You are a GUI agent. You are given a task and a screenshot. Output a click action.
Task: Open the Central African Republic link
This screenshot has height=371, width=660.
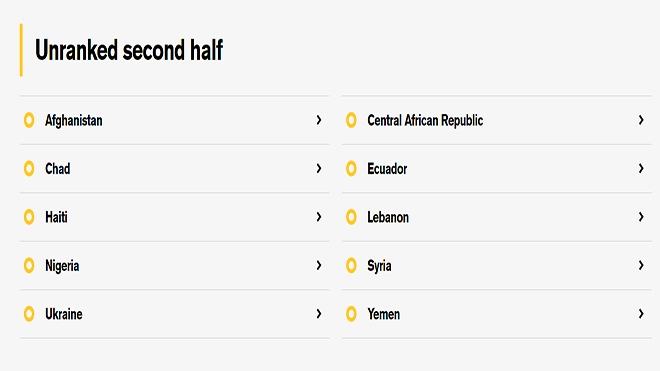pos(425,120)
